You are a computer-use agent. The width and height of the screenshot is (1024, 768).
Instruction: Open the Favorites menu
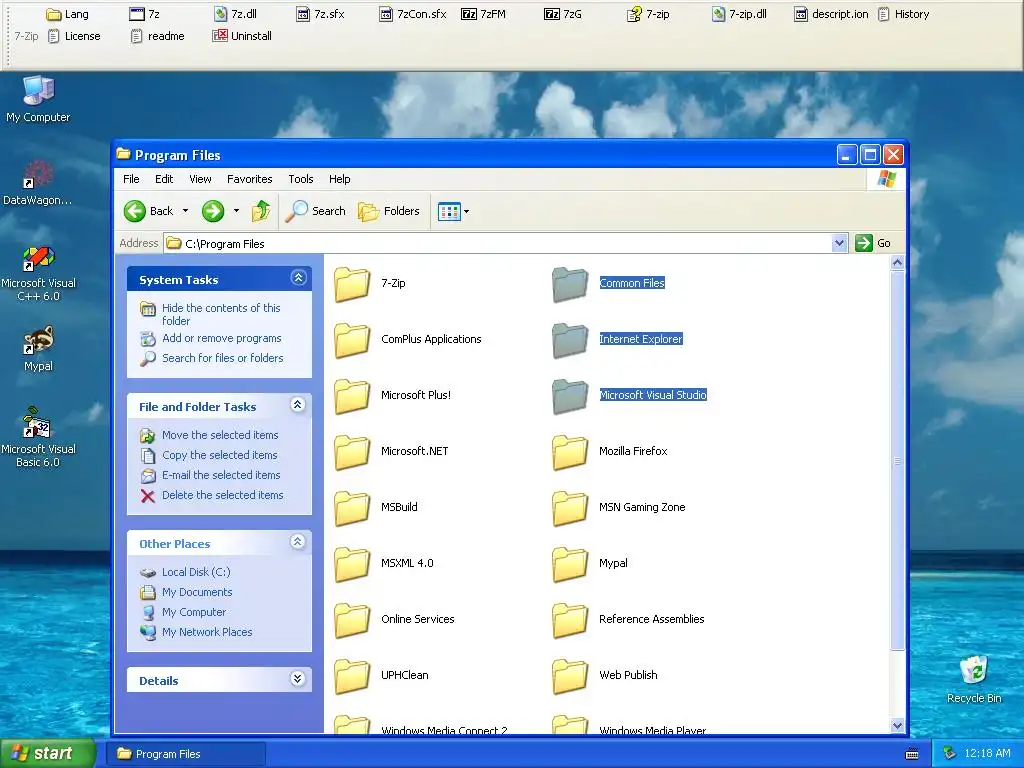(x=249, y=179)
